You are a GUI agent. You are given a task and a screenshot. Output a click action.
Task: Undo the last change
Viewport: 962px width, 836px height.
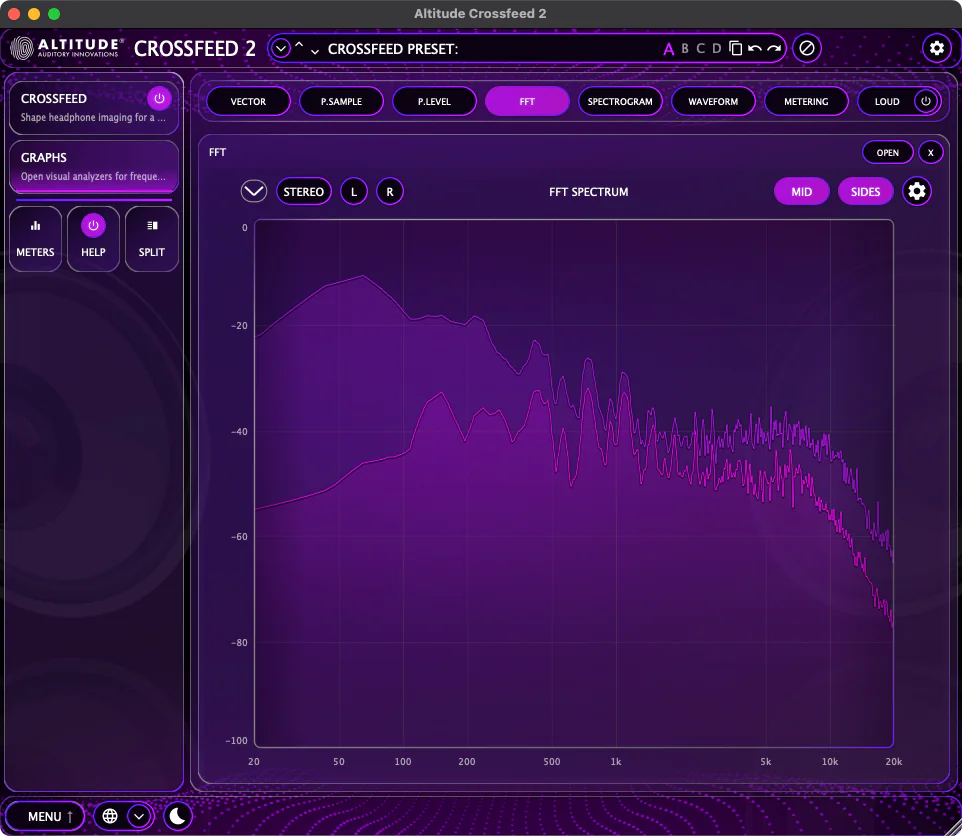click(x=755, y=48)
